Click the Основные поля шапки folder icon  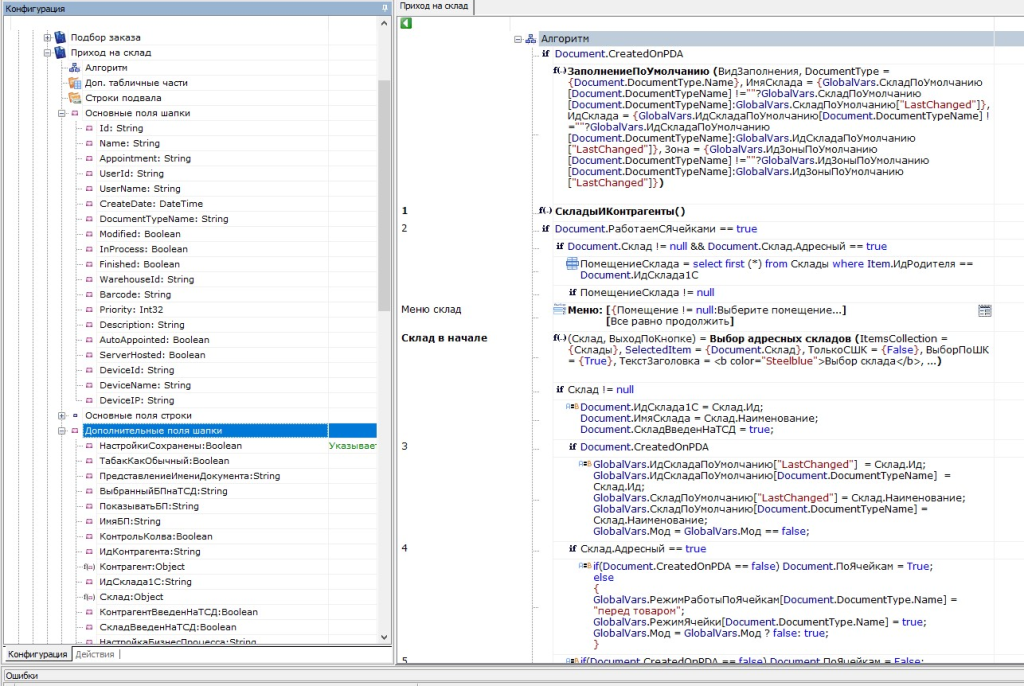pyautogui.click(x=74, y=113)
